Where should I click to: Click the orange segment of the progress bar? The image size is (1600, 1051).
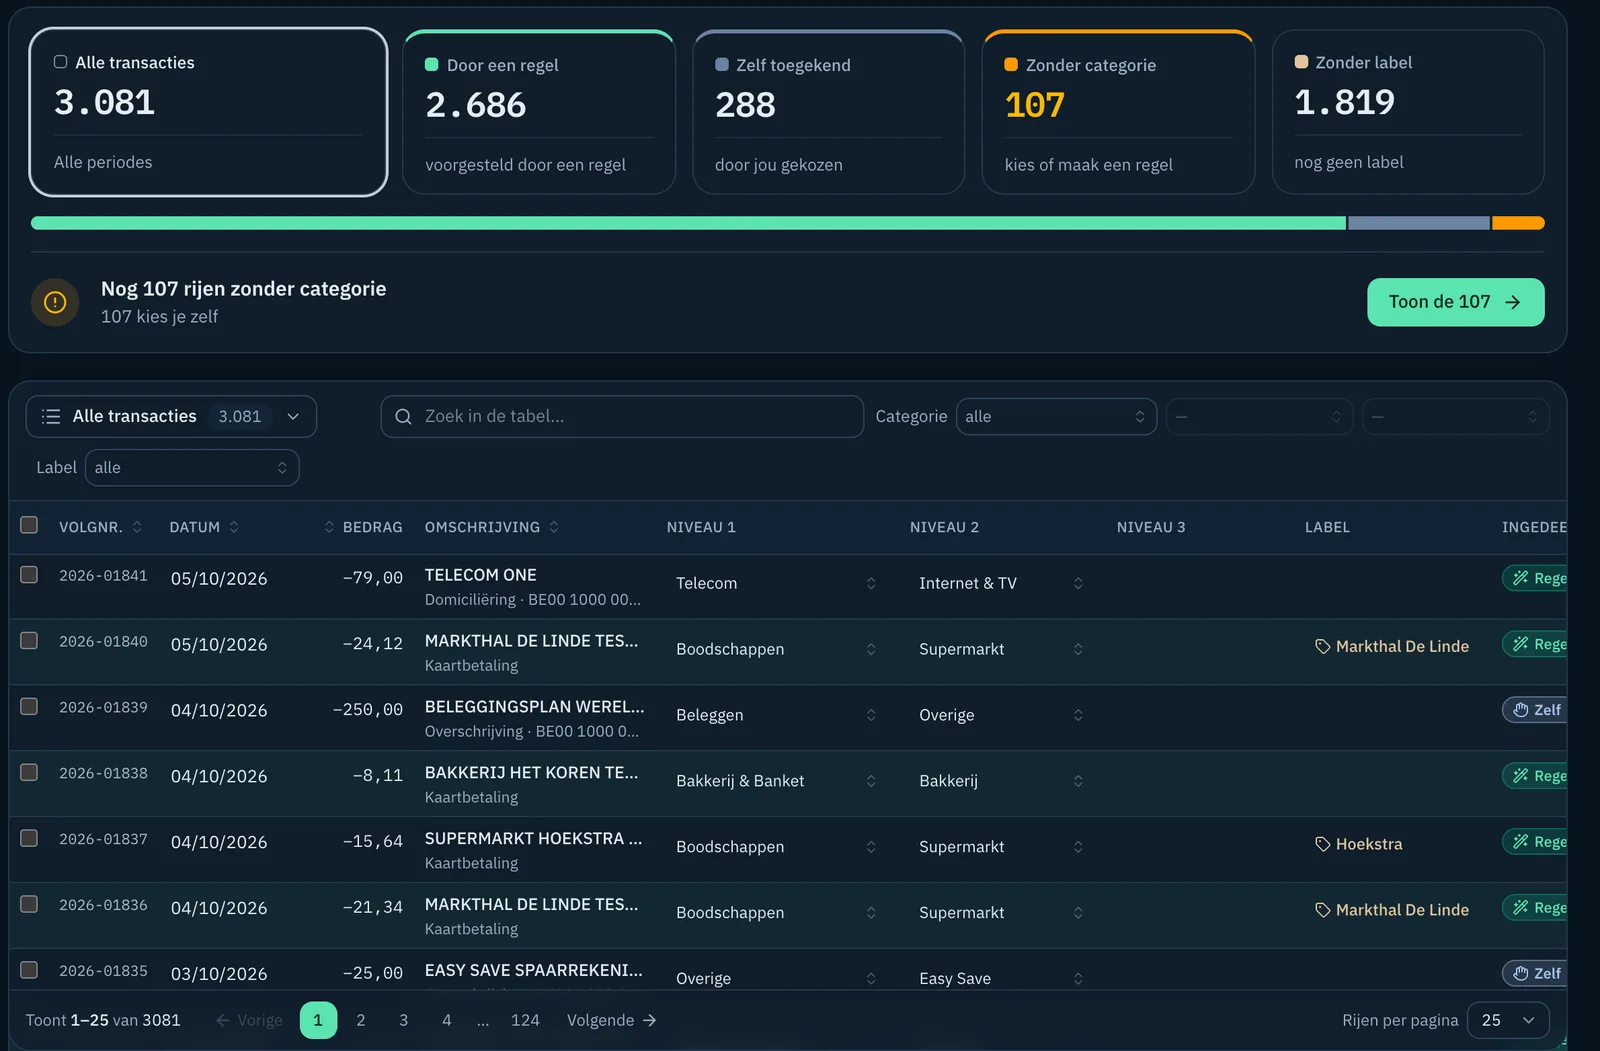pyautogui.click(x=1518, y=223)
